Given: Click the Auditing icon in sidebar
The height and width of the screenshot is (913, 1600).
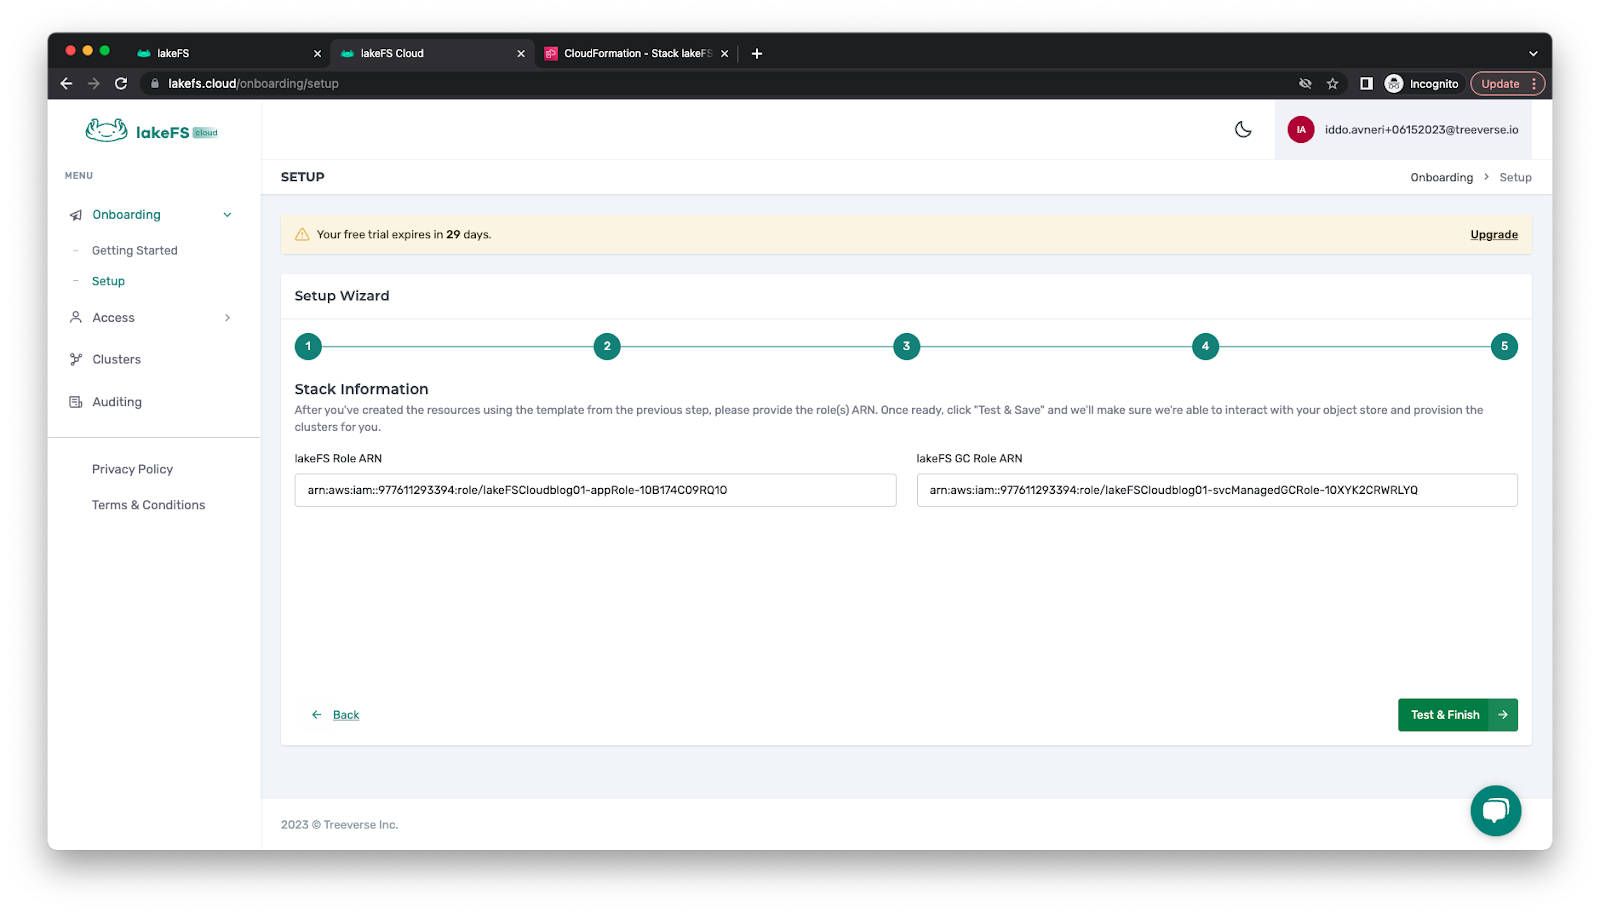Looking at the screenshot, I should pyautogui.click(x=76, y=402).
